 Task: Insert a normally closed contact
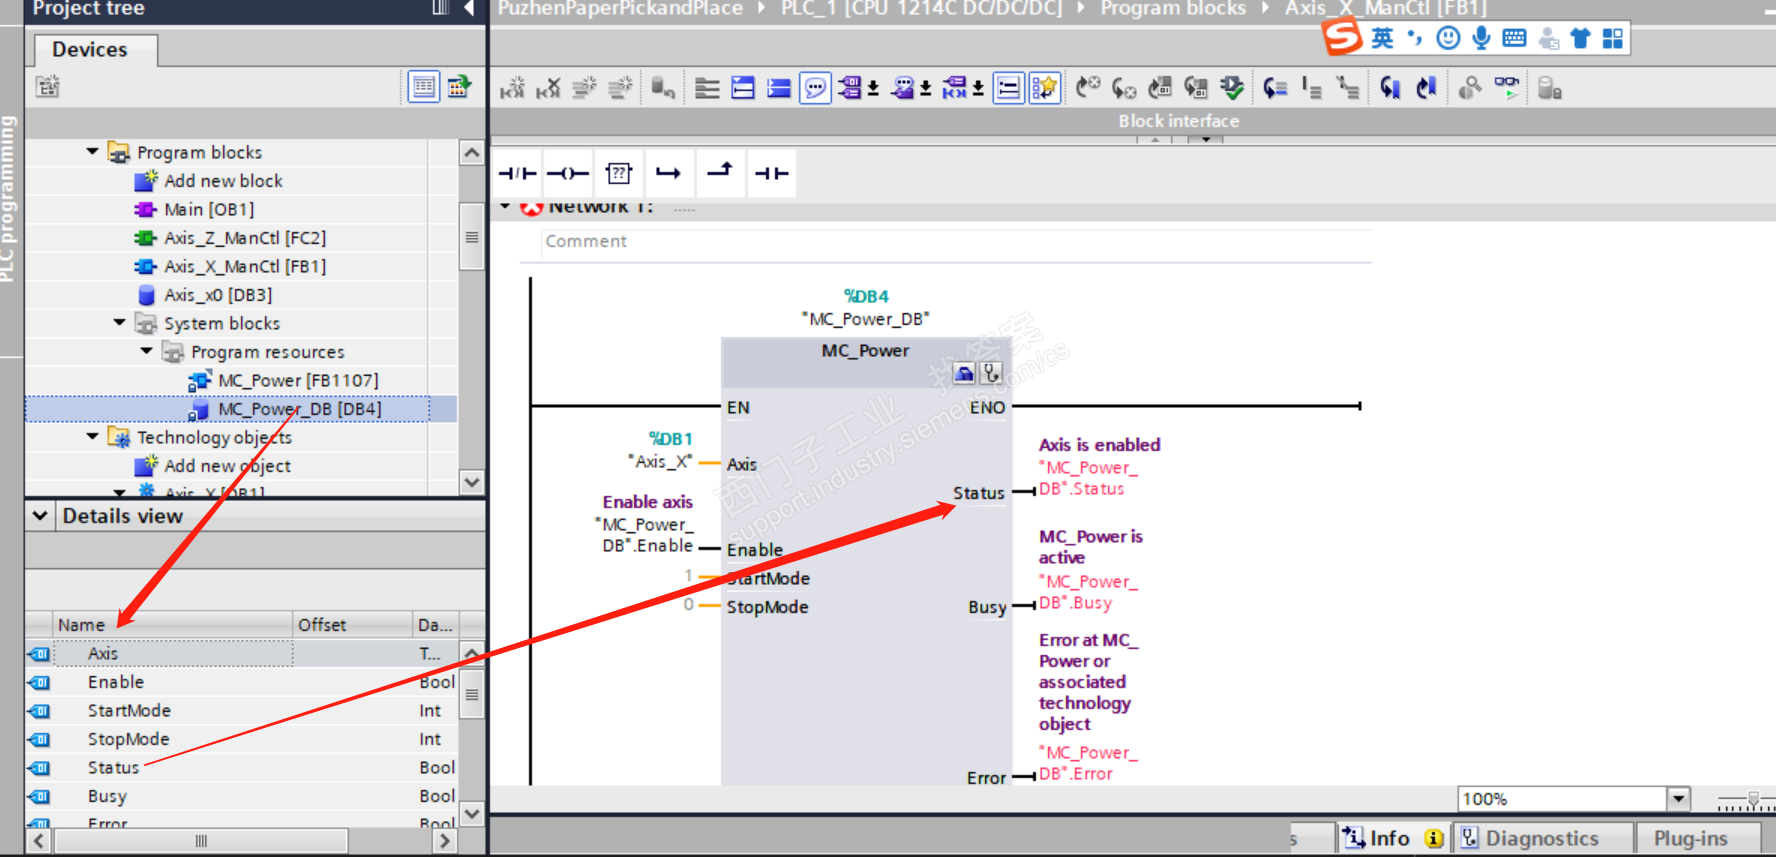pyautogui.click(x=517, y=173)
